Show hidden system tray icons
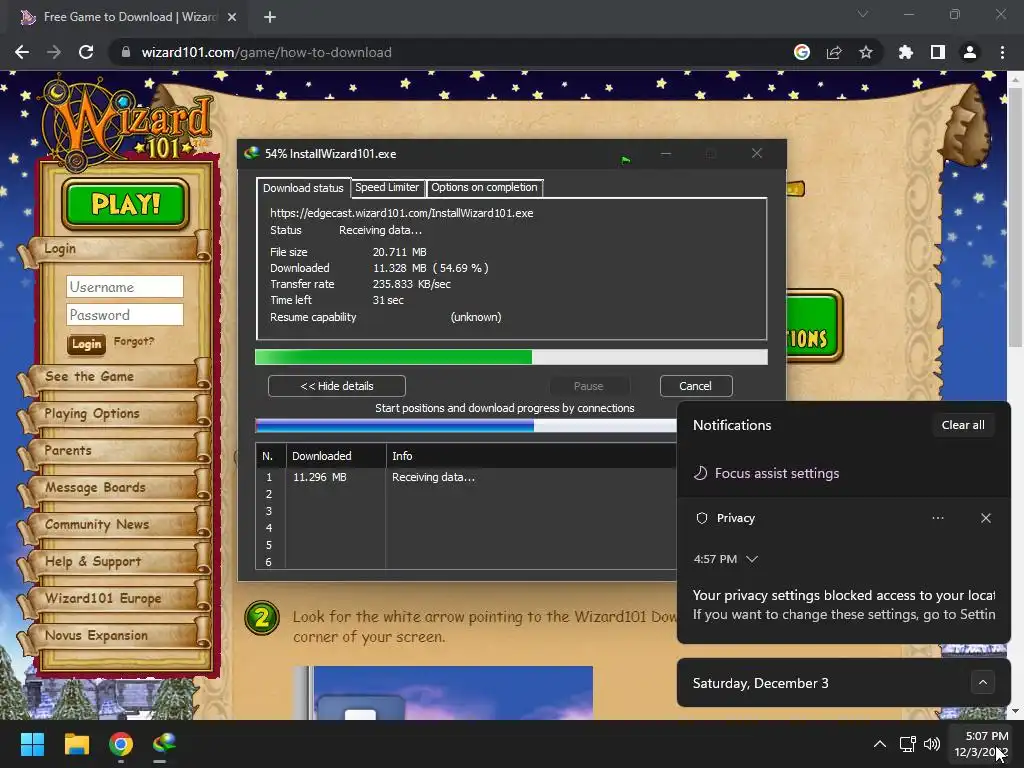The image size is (1024, 768). pyautogui.click(x=880, y=744)
